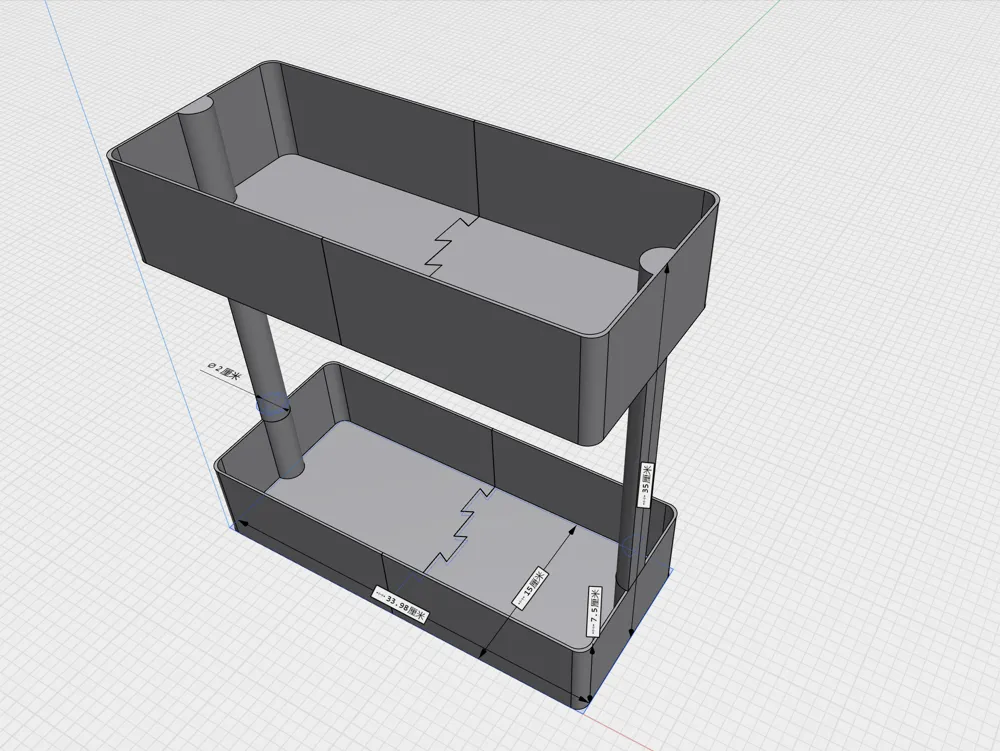Select the 33.98厘米 length dimension label
The height and width of the screenshot is (751, 1000).
(x=400, y=605)
